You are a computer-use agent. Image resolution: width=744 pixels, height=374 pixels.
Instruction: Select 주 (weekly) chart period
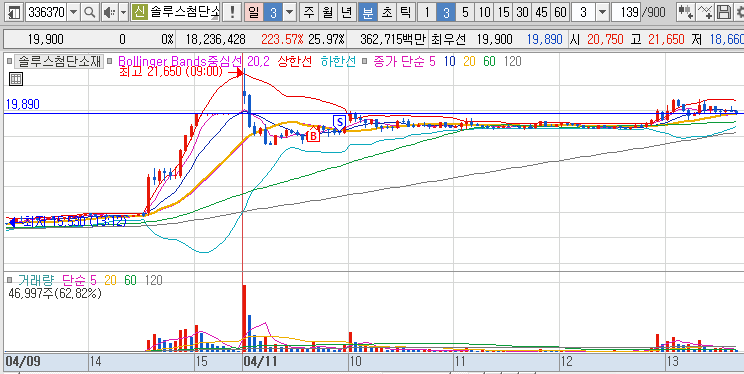[309, 12]
